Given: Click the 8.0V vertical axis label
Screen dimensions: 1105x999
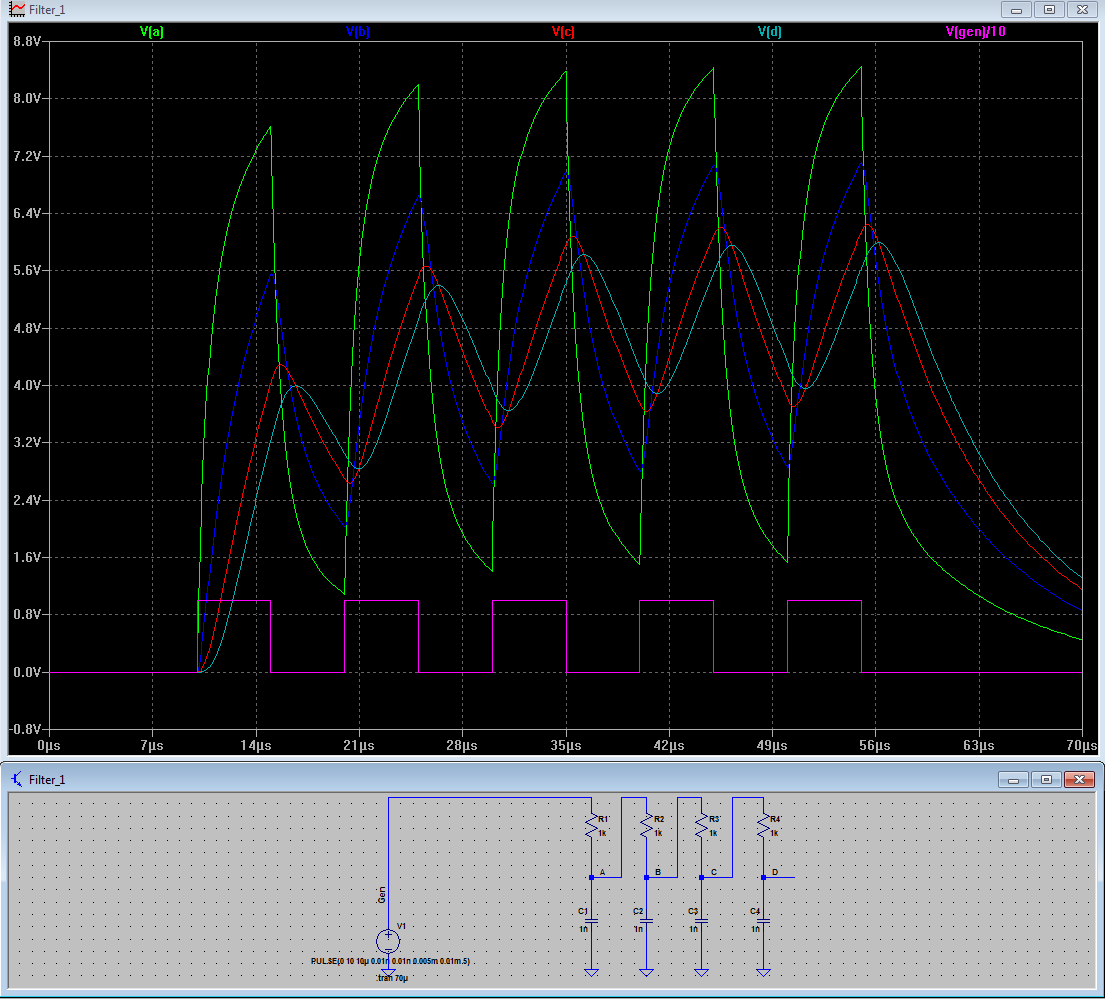Looking at the screenshot, I should coord(25,99).
